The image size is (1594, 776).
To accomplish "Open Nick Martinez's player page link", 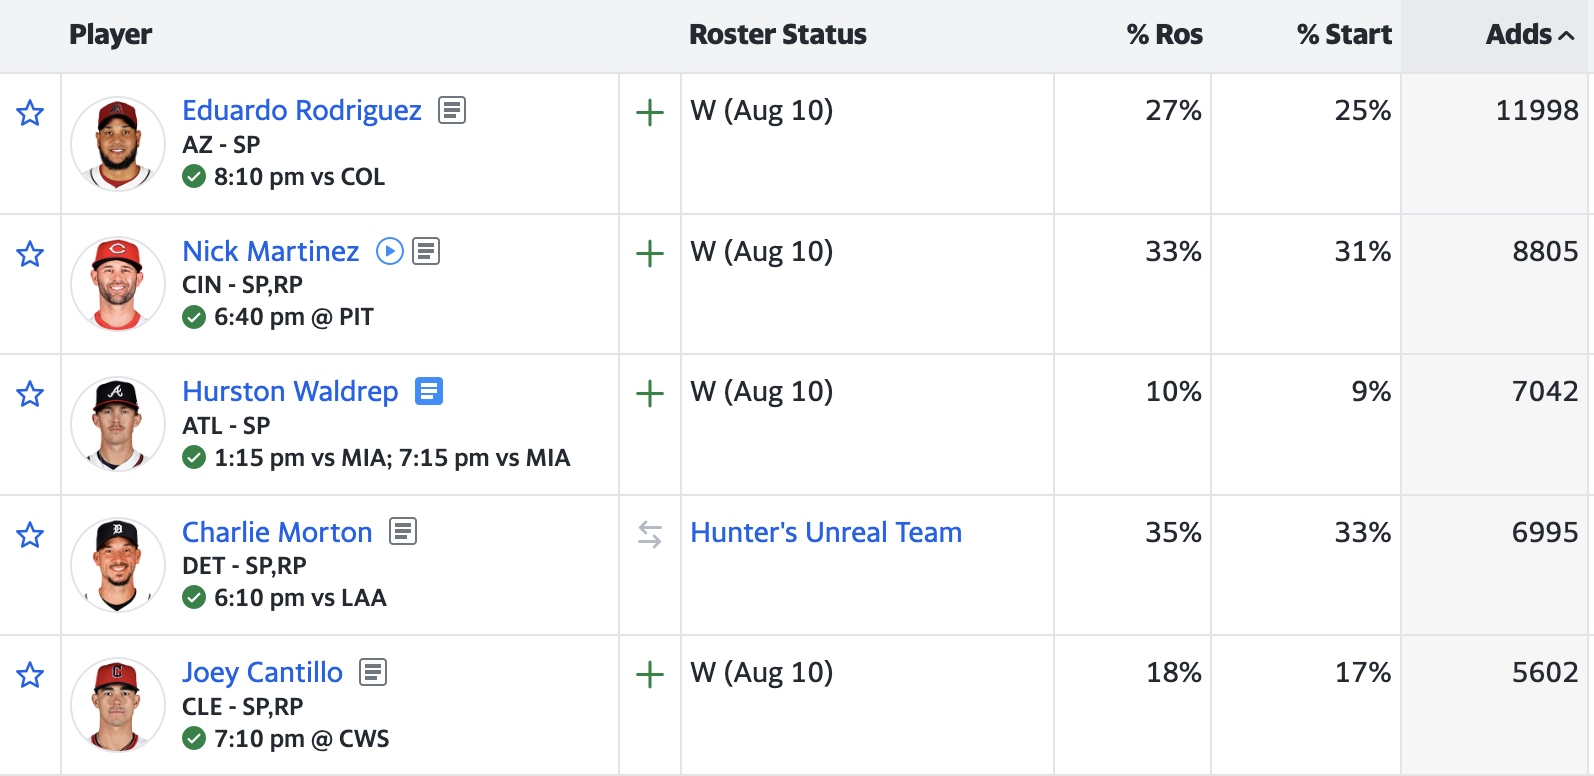I will [270, 251].
